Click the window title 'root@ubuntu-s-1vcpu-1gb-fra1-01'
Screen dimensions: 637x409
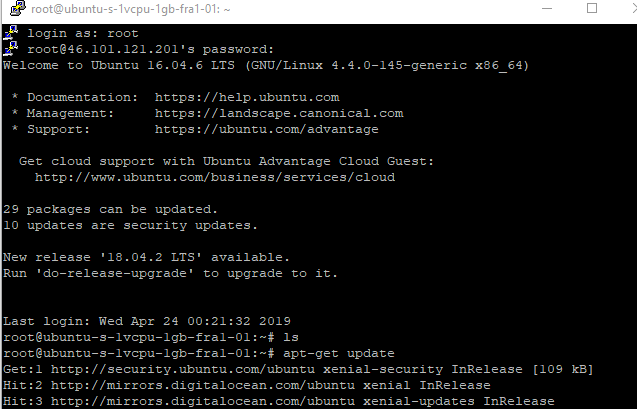[130, 9]
